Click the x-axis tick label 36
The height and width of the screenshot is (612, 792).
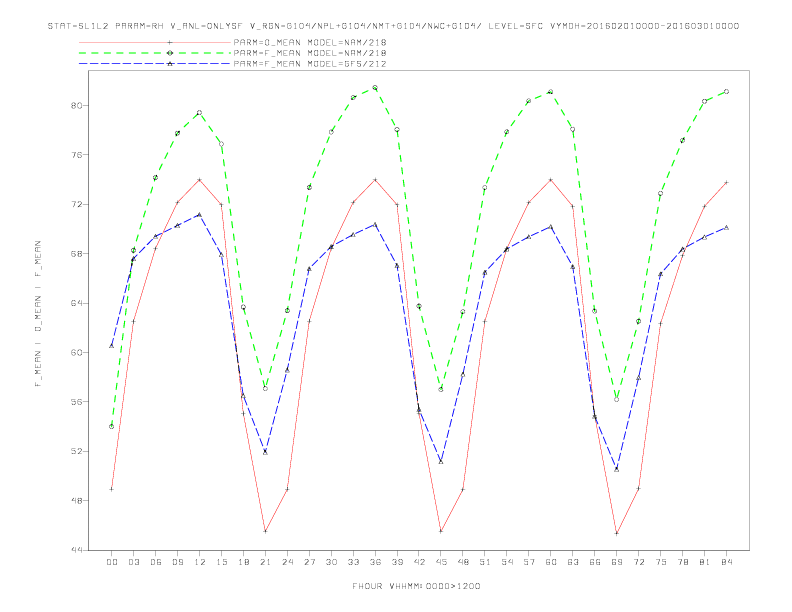click(x=375, y=562)
